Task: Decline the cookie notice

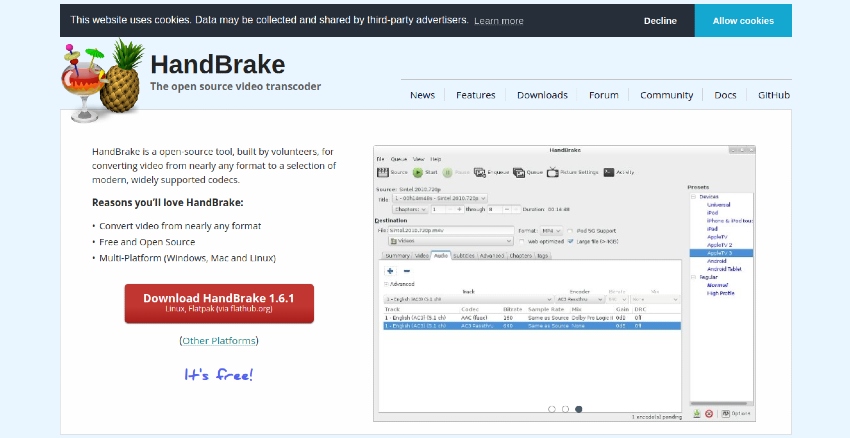Action: tap(660, 21)
